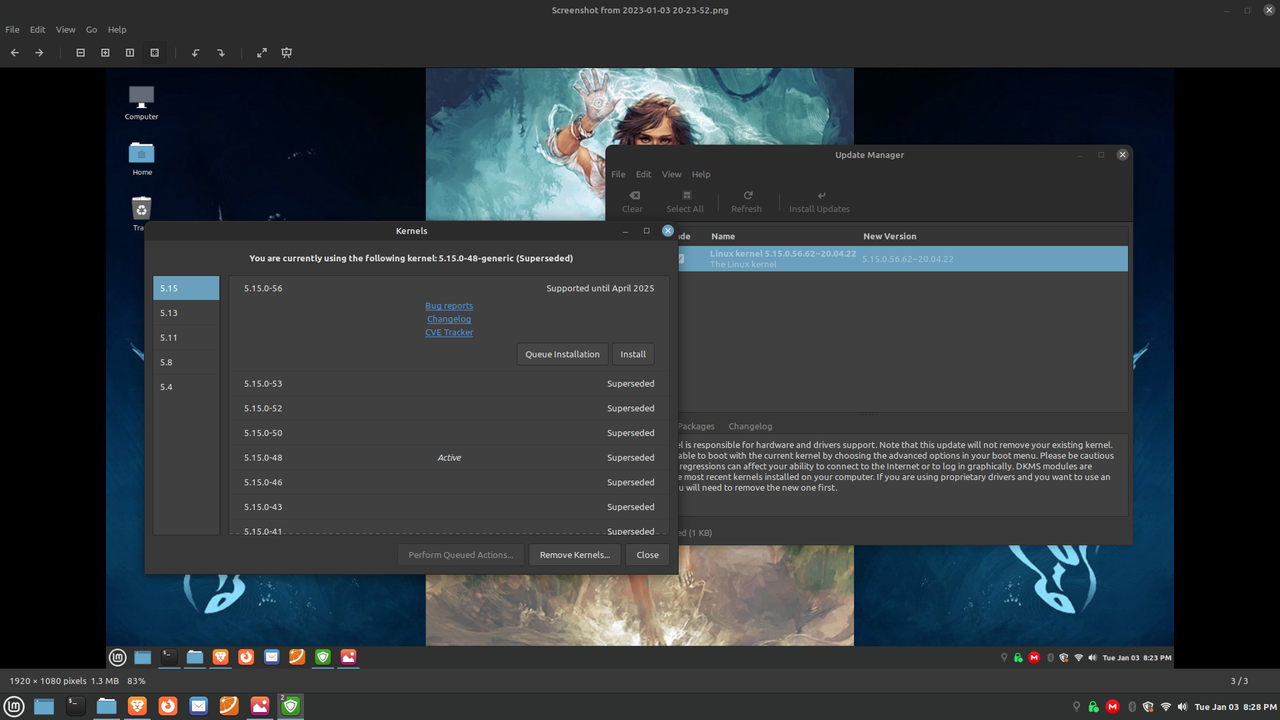The image size is (1280, 720).
Task: Toggle the fullscreen view icon in the image viewer
Action: (261, 52)
